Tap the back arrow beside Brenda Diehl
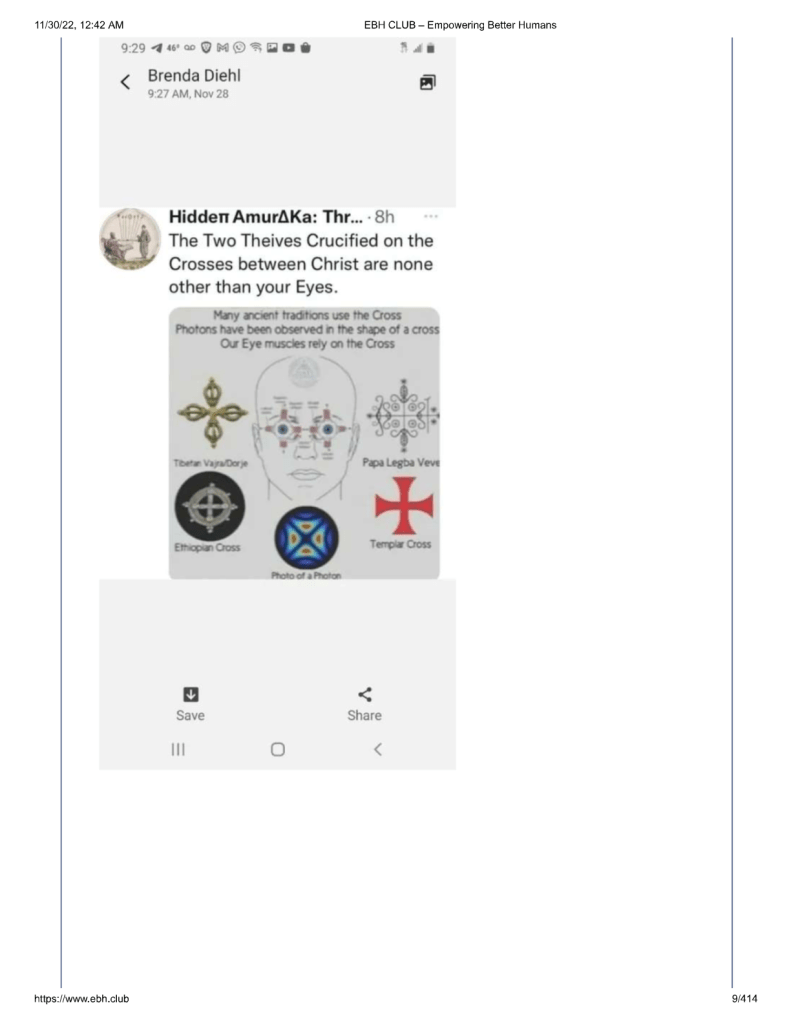 125,82
